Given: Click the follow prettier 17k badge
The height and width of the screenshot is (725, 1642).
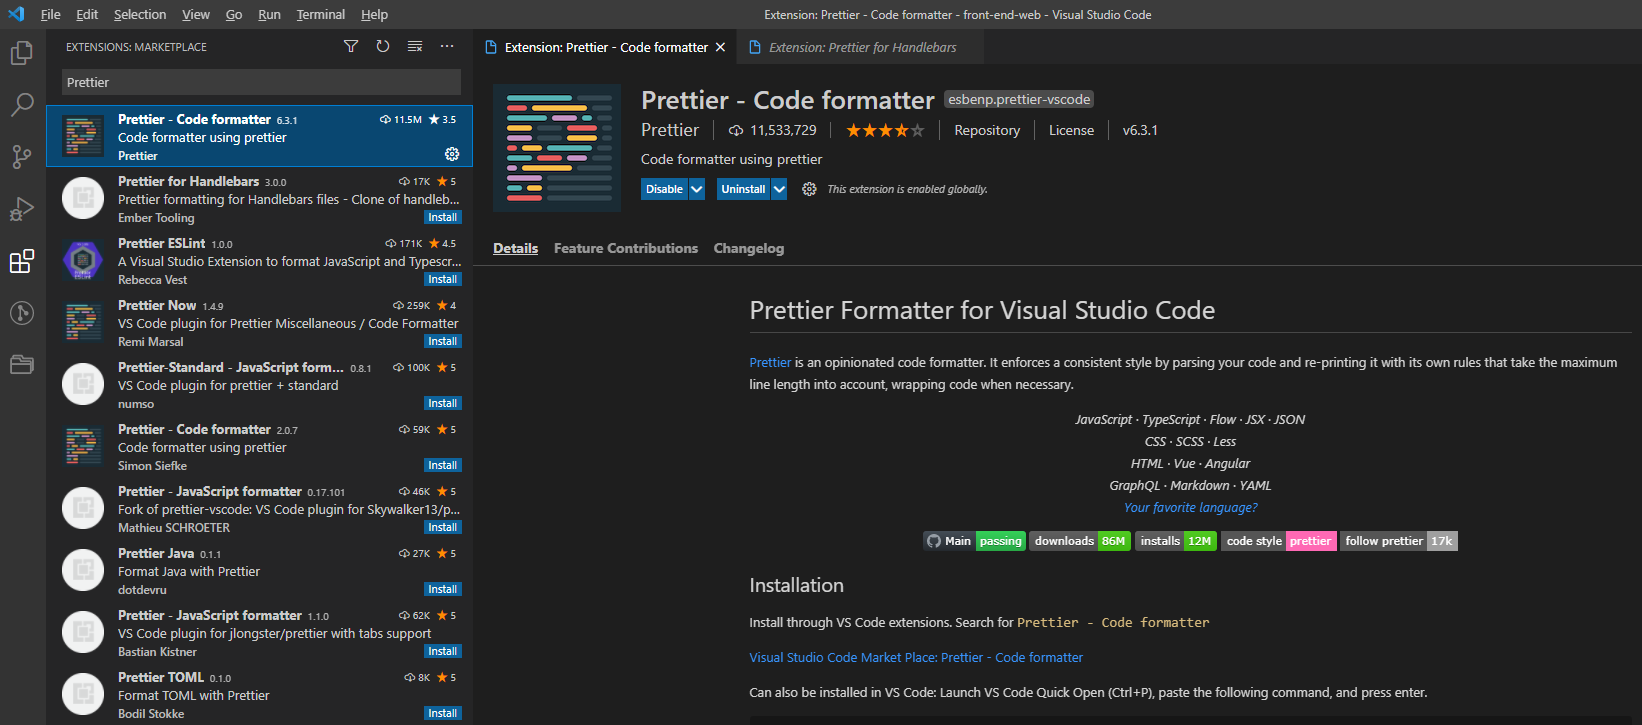Looking at the screenshot, I should pyautogui.click(x=1399, y=541).
